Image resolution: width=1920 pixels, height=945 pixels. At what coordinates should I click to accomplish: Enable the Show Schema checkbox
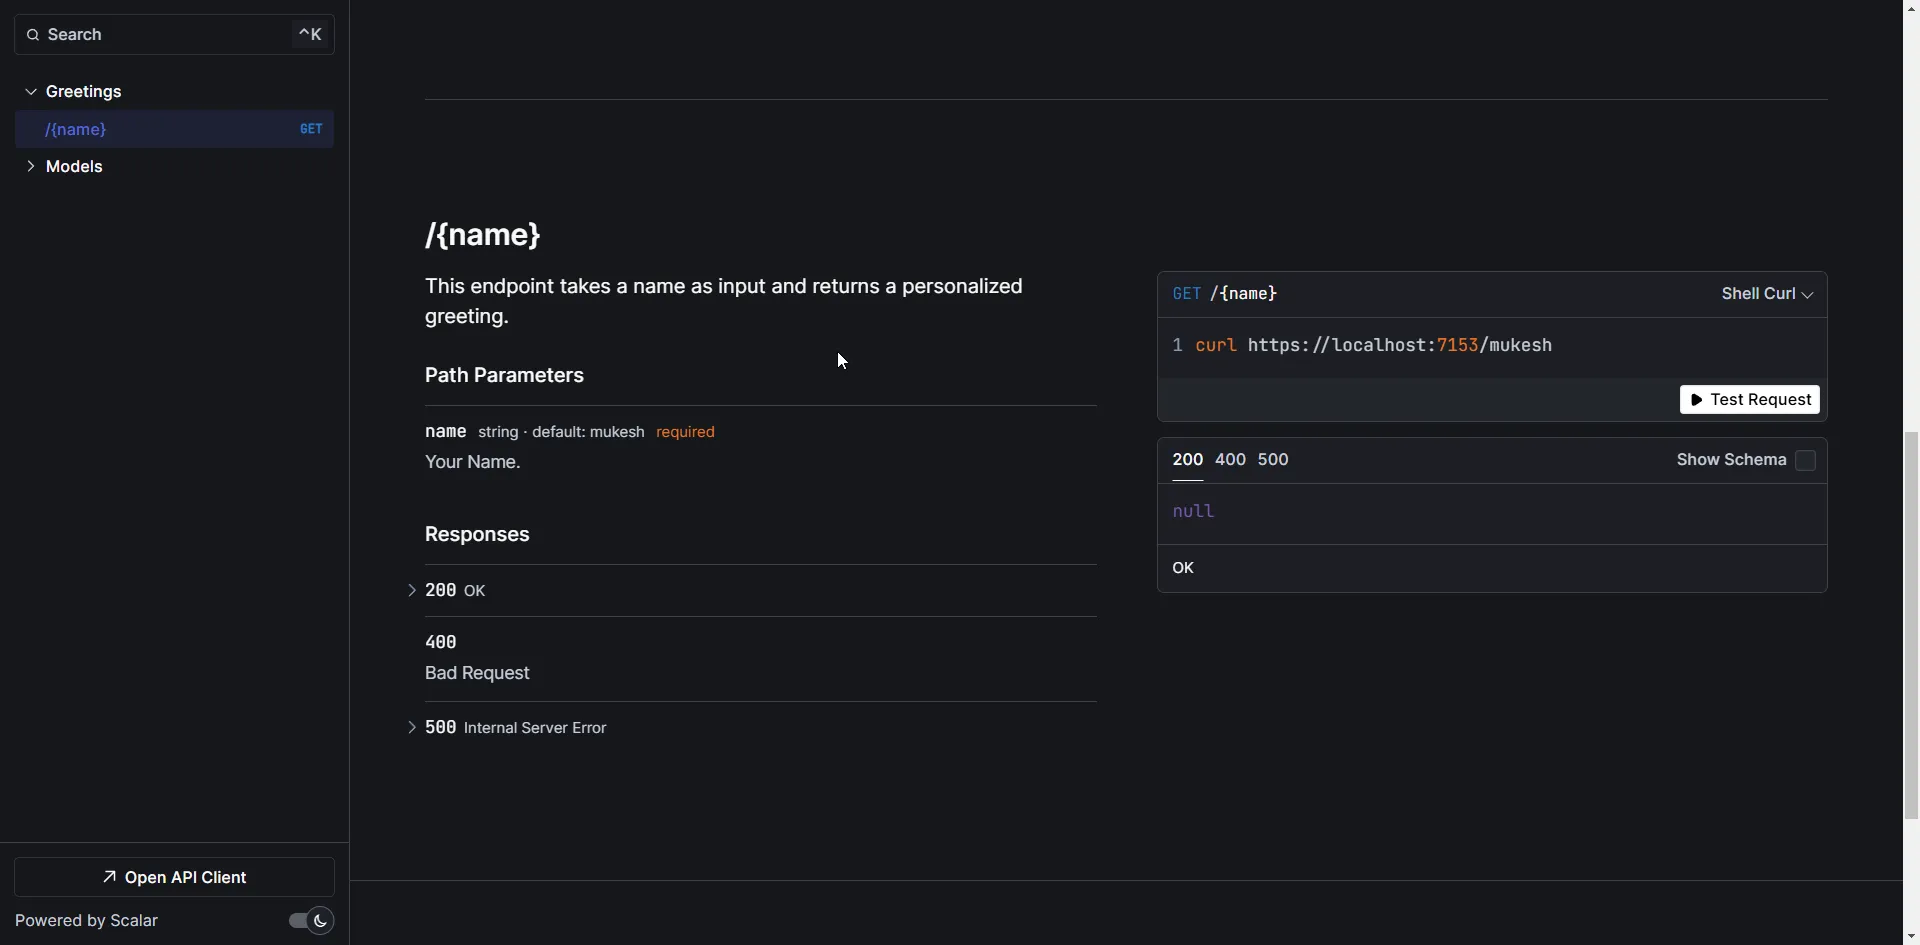coord(1805,460)
